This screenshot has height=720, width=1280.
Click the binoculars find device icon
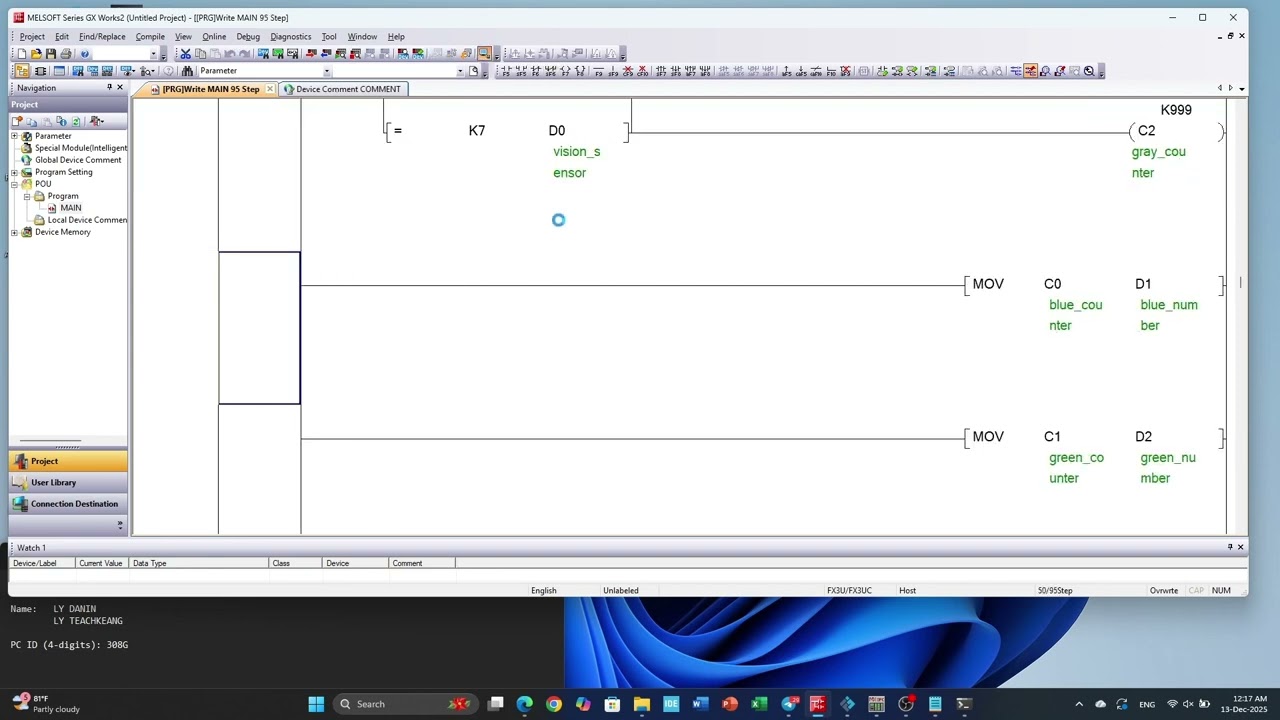[x=187, y=71]
